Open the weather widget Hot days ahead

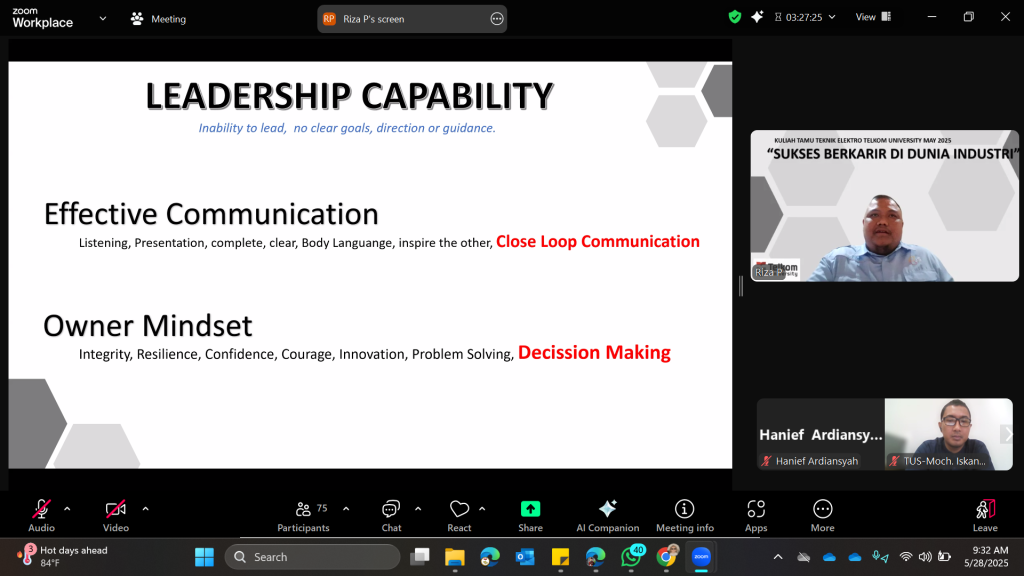point(63,556)
